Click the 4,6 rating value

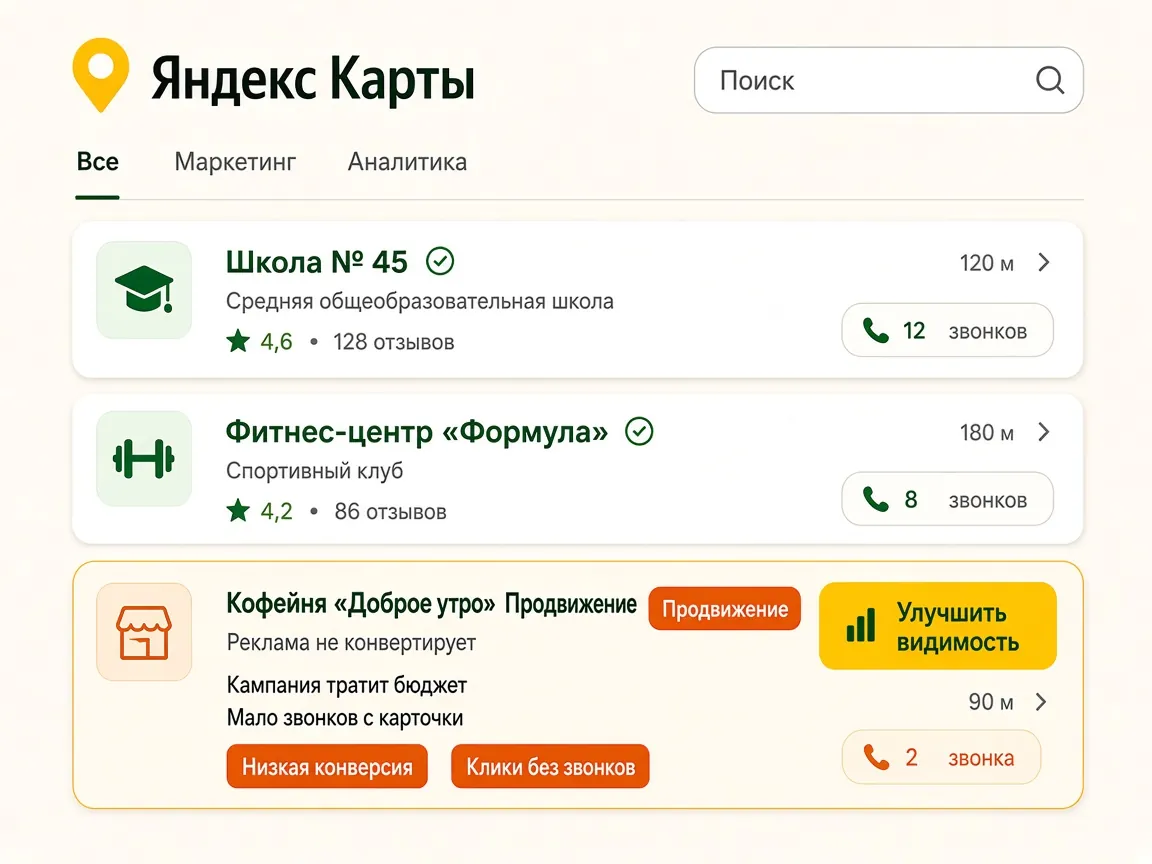(x=276, y=342)
